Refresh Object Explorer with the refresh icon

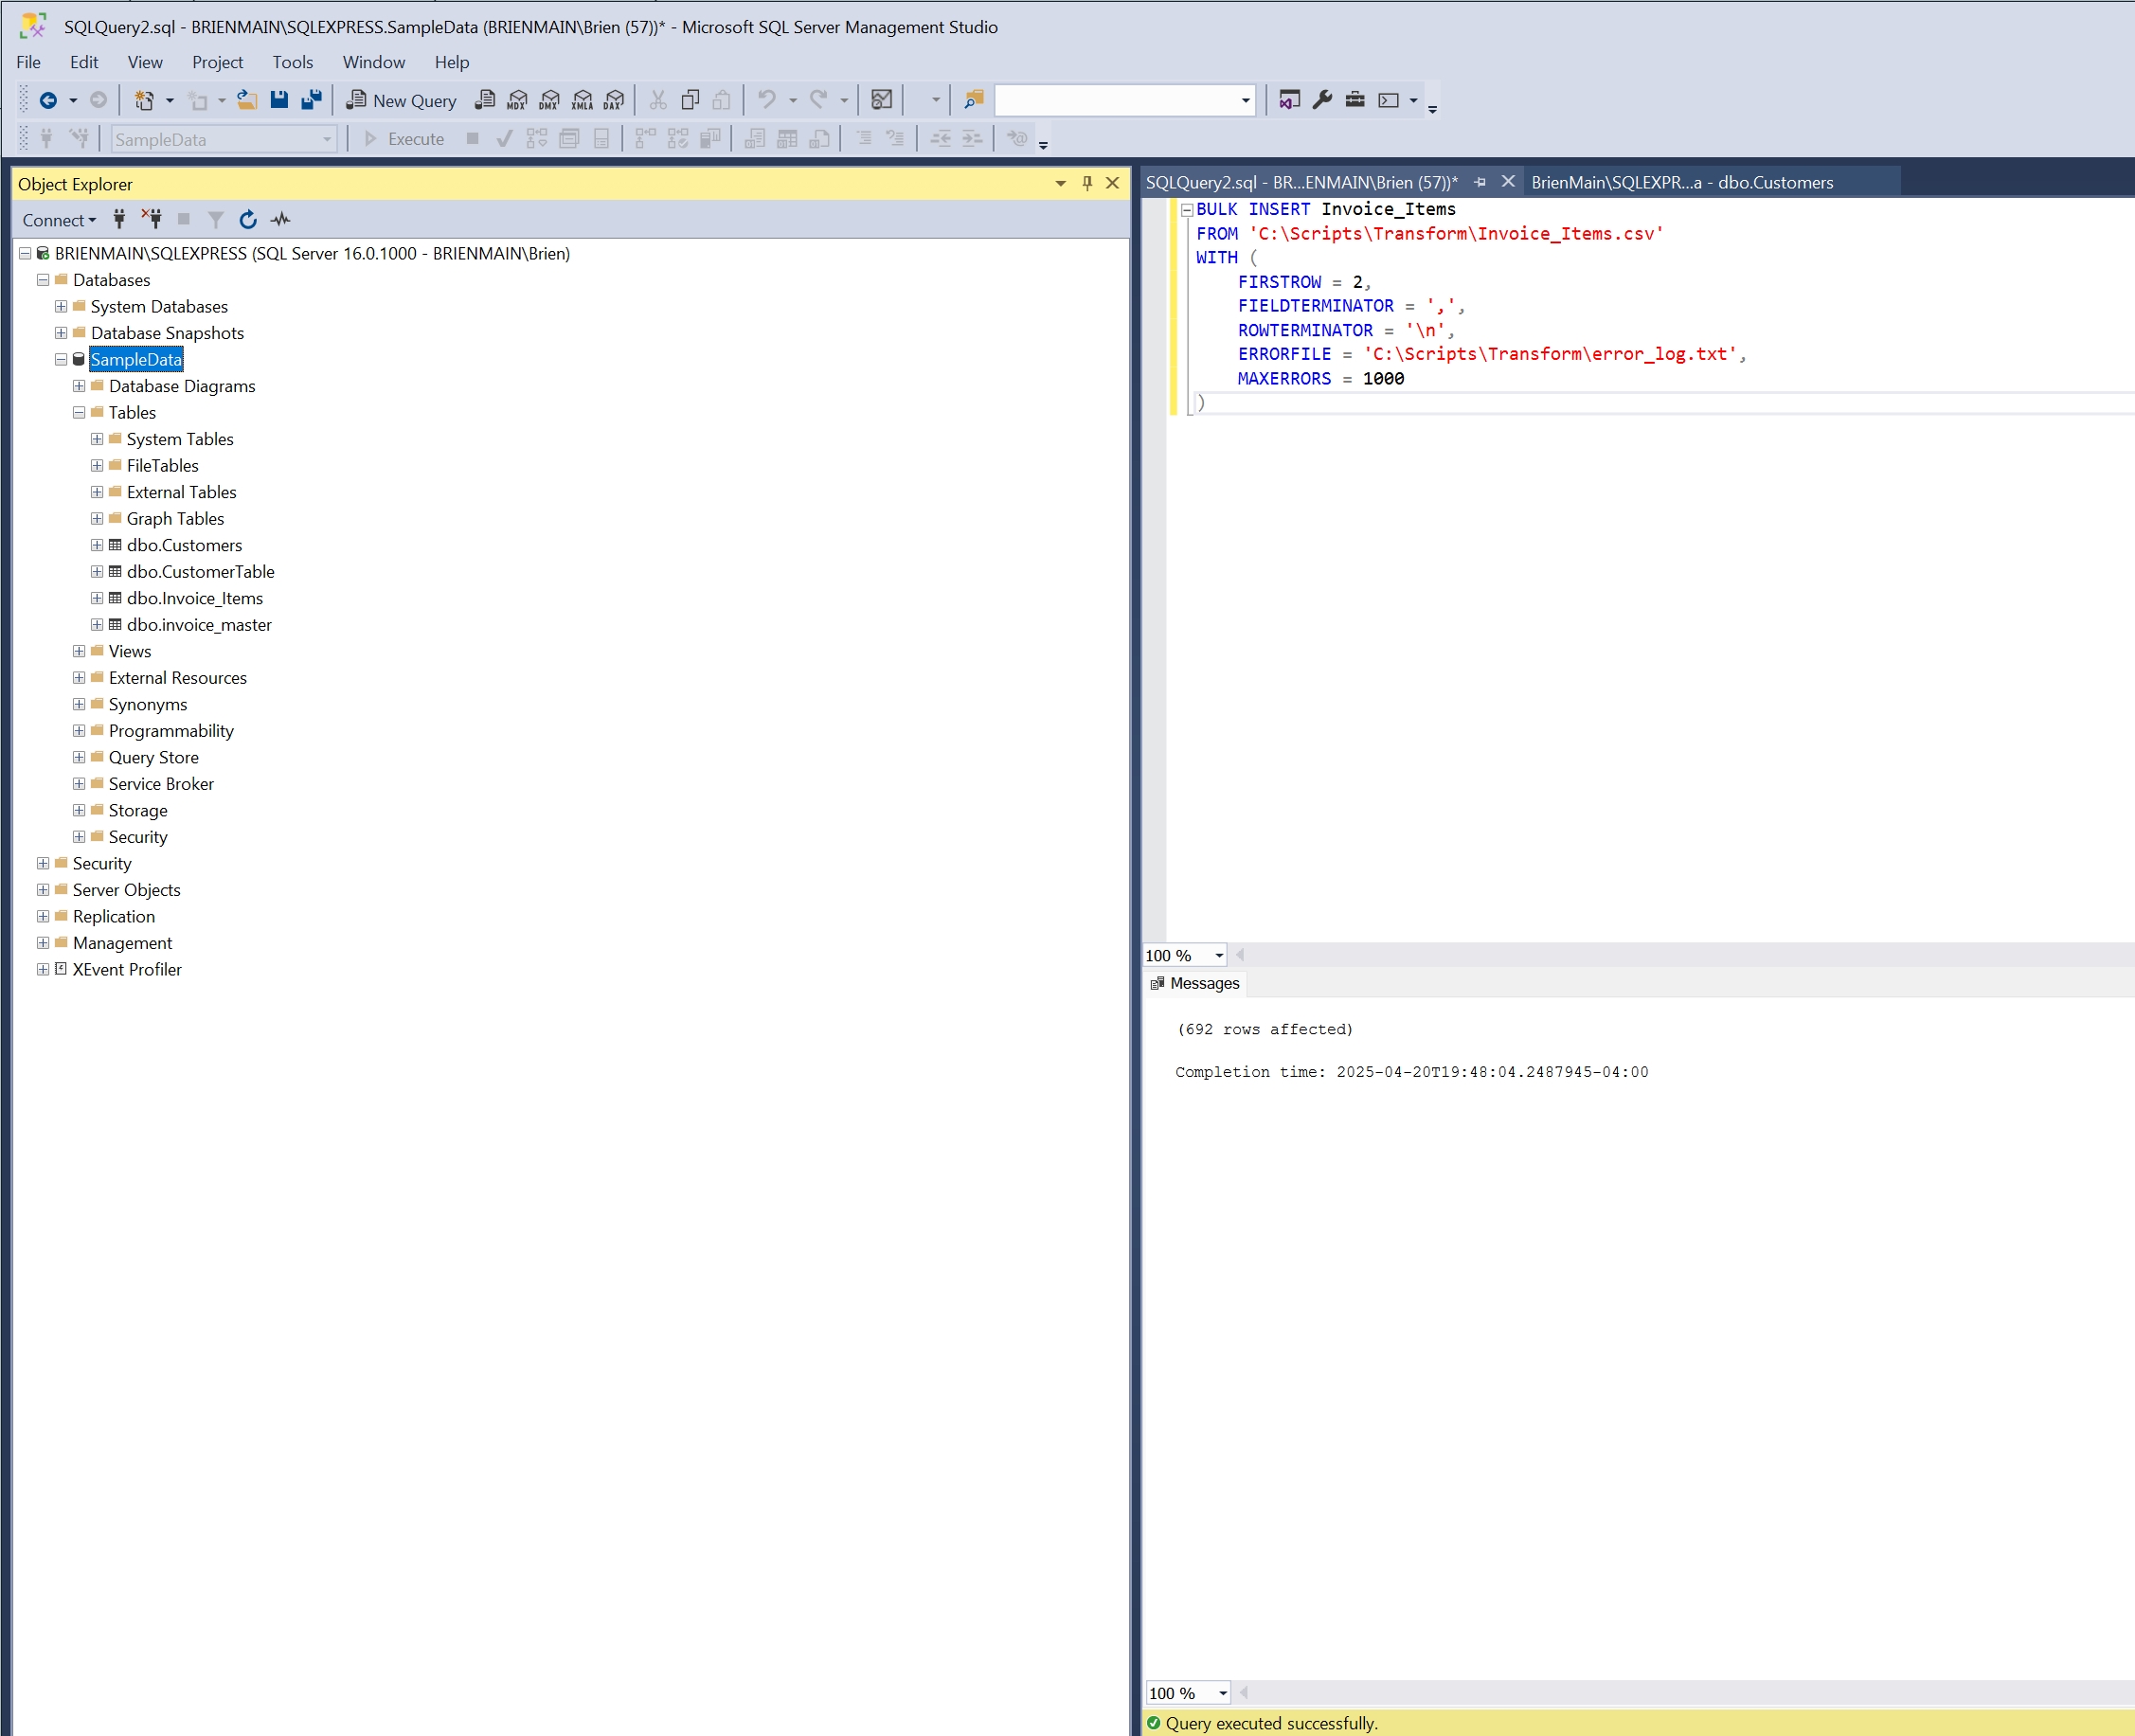[247, 219]
